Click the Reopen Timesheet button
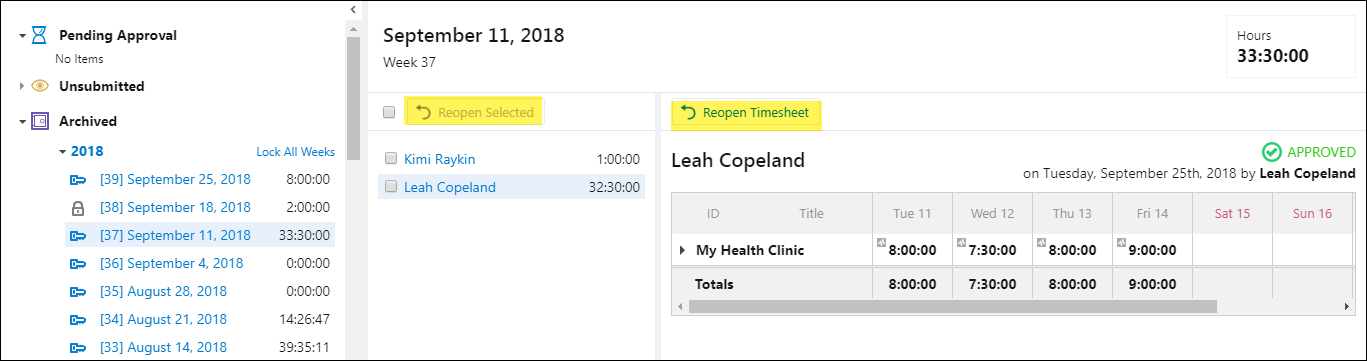1367x361 pixels. point(746,112)
